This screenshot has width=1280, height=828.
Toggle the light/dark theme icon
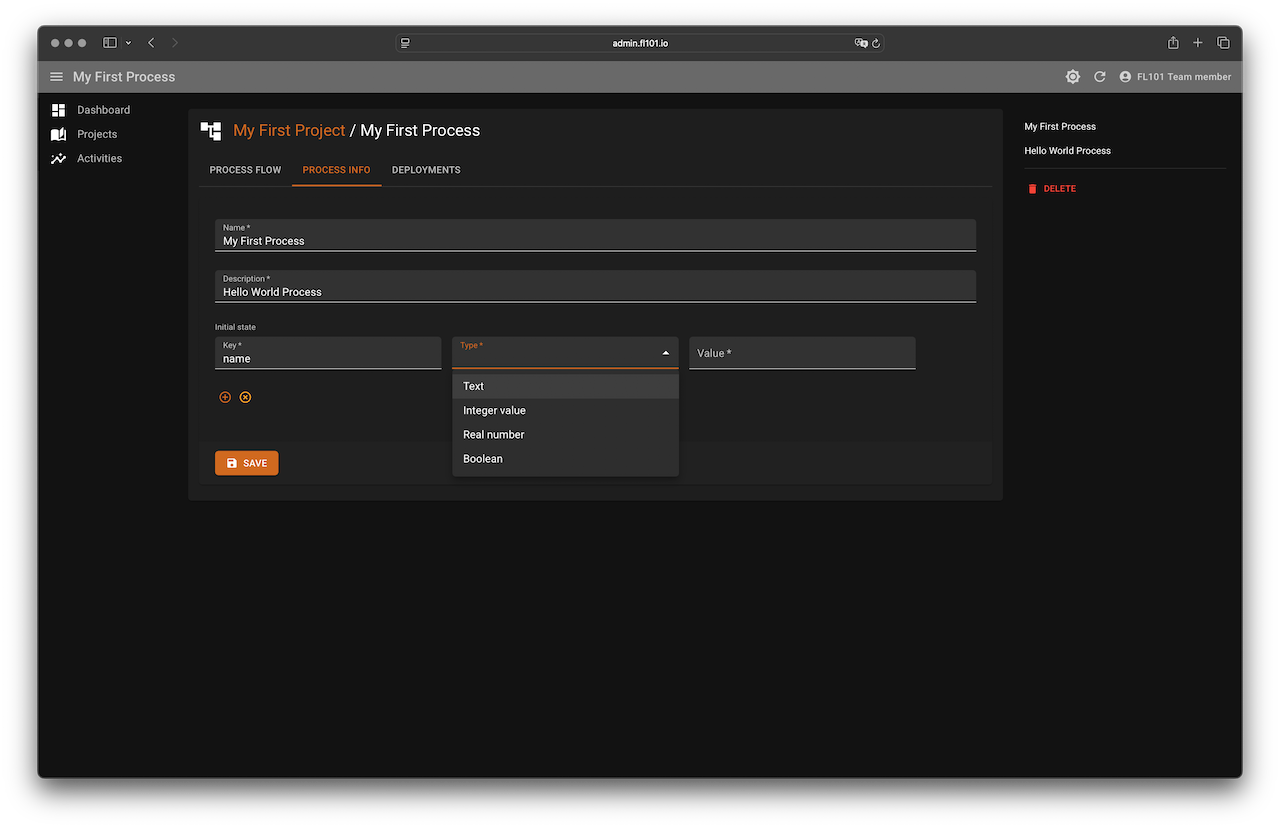point(1073,77)
